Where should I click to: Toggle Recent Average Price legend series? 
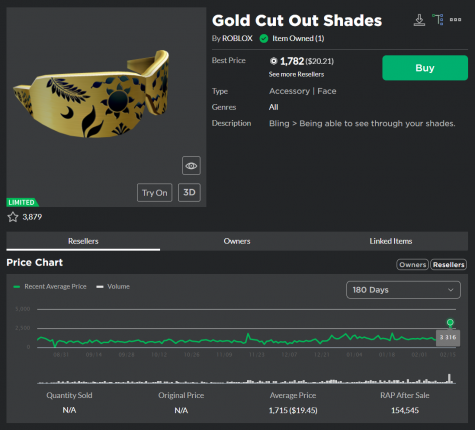click(50, 287)
